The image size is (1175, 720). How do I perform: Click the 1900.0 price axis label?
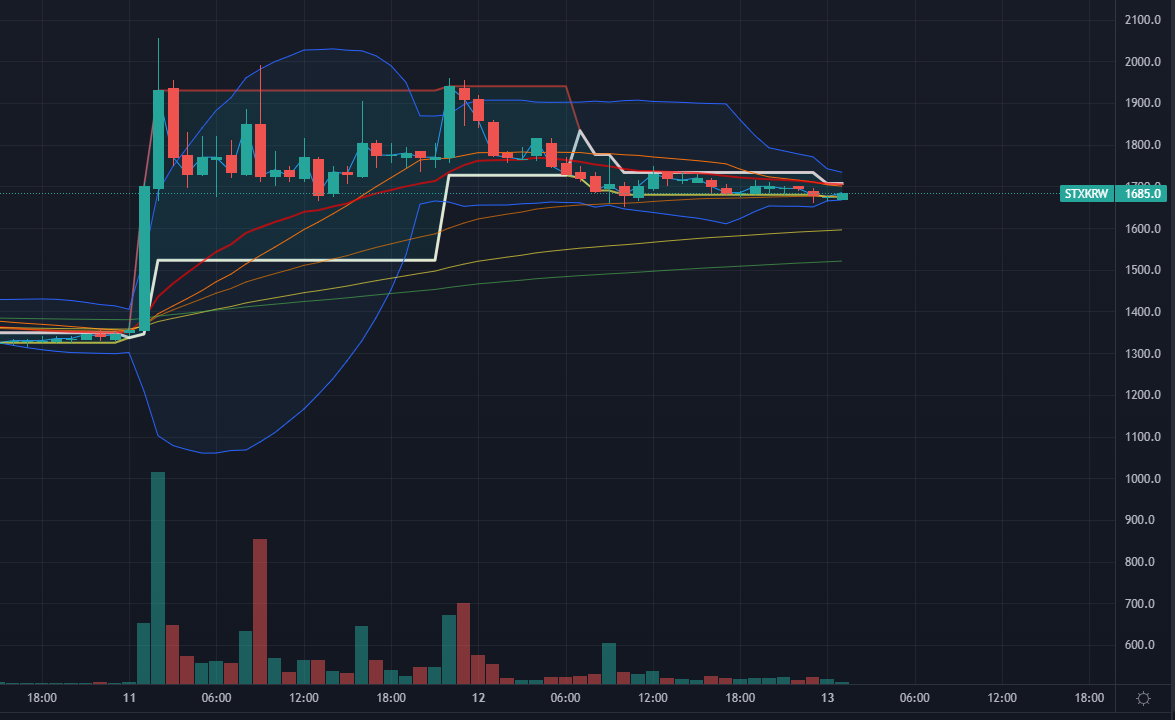[1142, 103]
